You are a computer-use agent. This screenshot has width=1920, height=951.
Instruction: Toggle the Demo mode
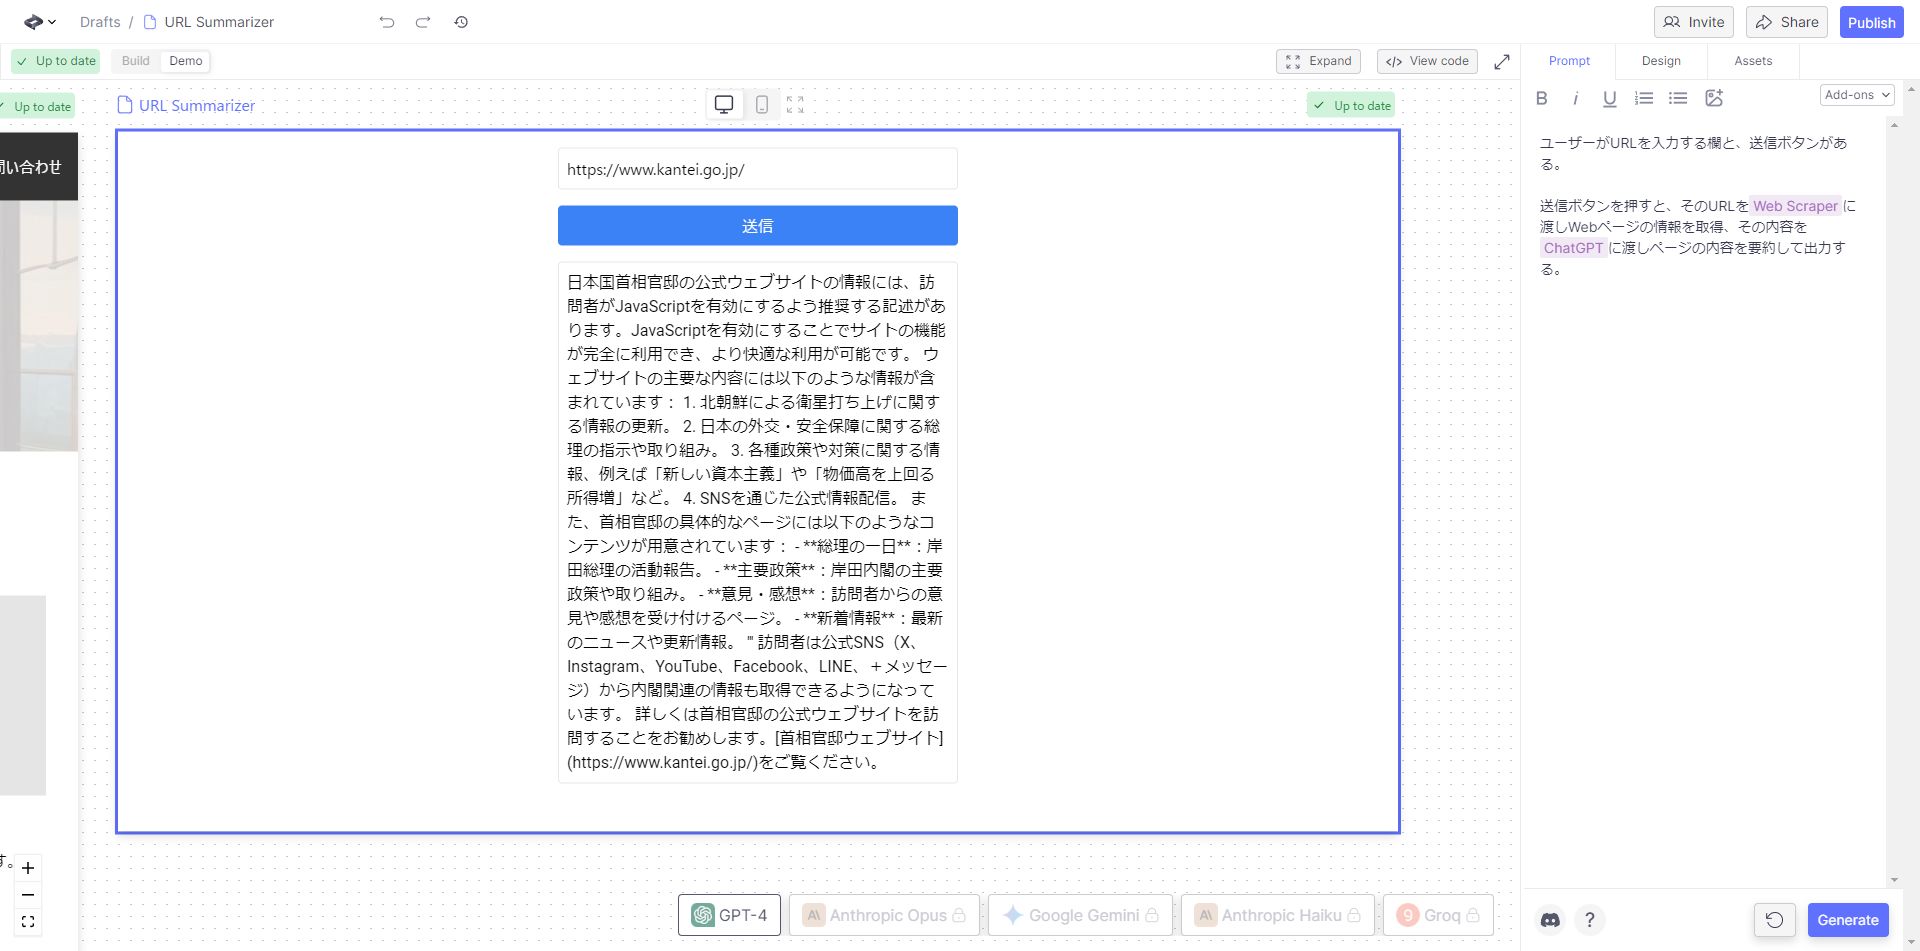click(x=185, y=61)
